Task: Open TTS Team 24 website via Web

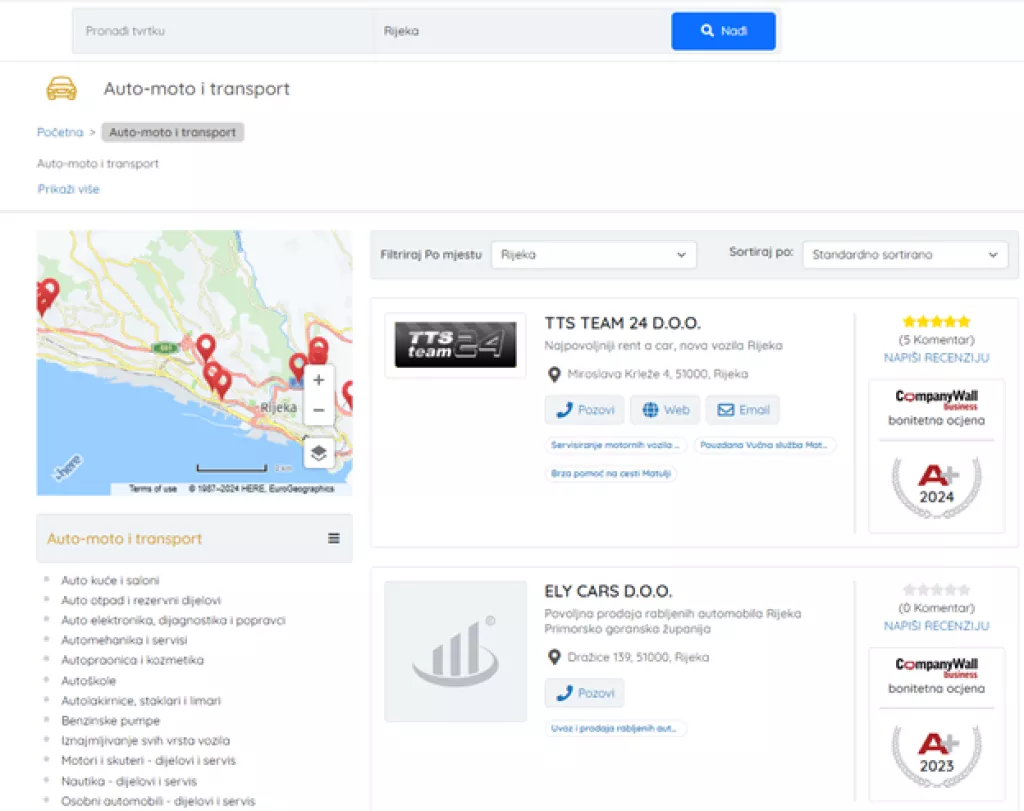Action: pyautogui.click(x=665, y=410)
